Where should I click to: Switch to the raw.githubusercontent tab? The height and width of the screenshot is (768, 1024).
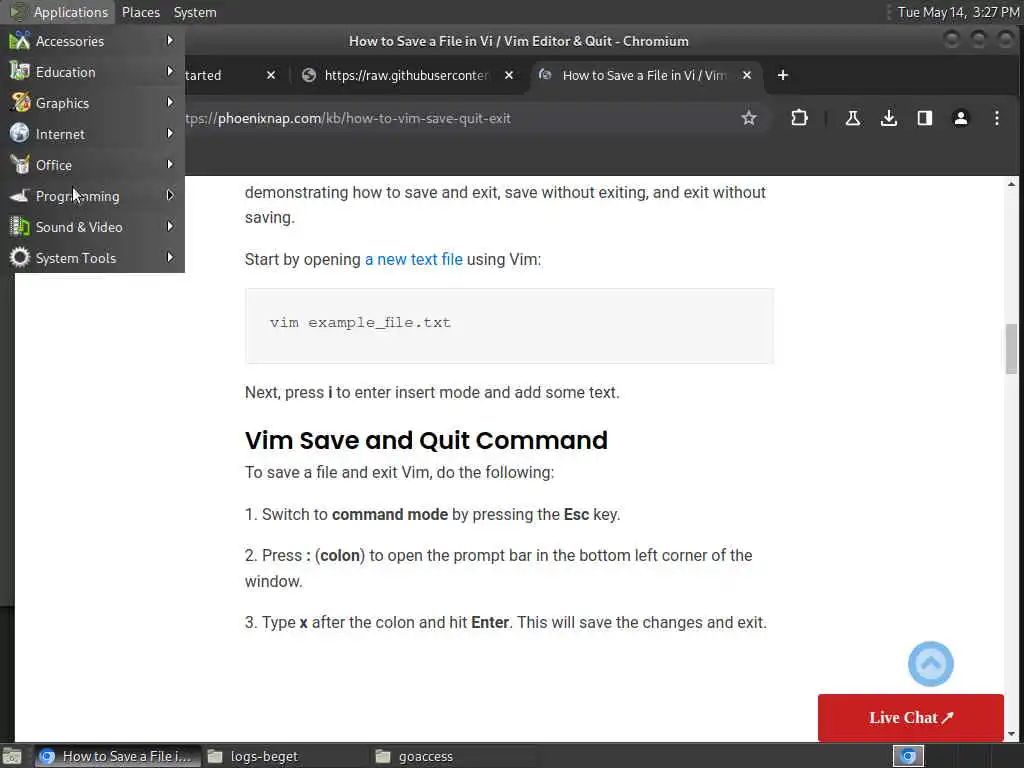point(409,75)
